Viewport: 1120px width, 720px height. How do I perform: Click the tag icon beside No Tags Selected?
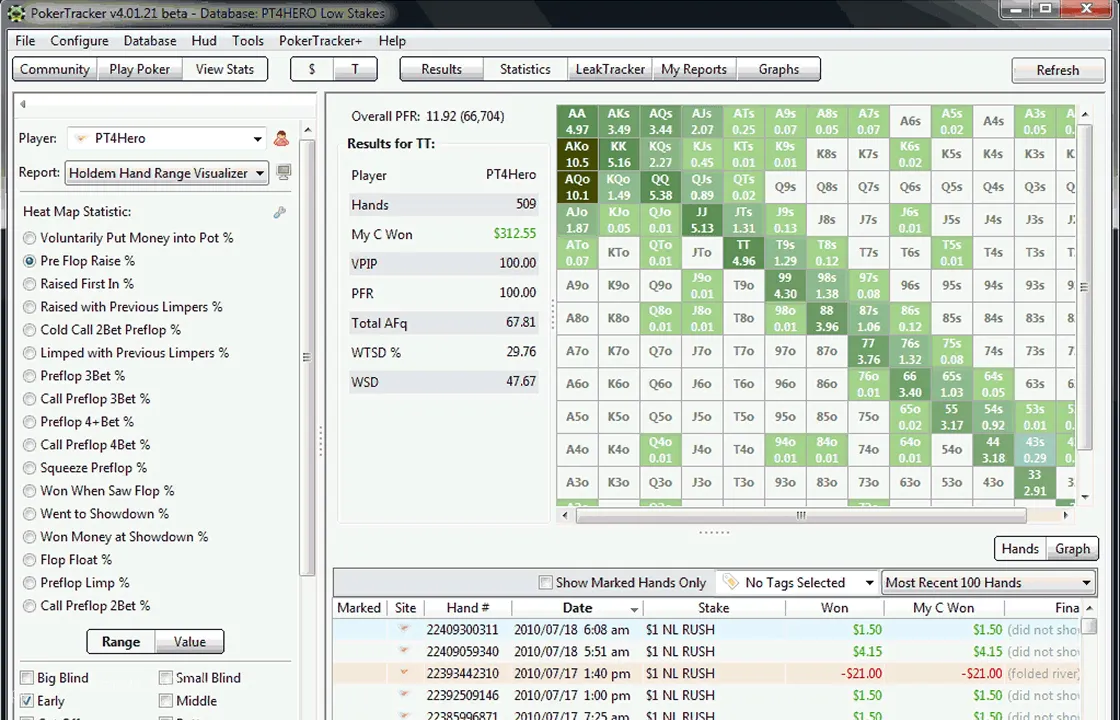[x=730, y=582]
